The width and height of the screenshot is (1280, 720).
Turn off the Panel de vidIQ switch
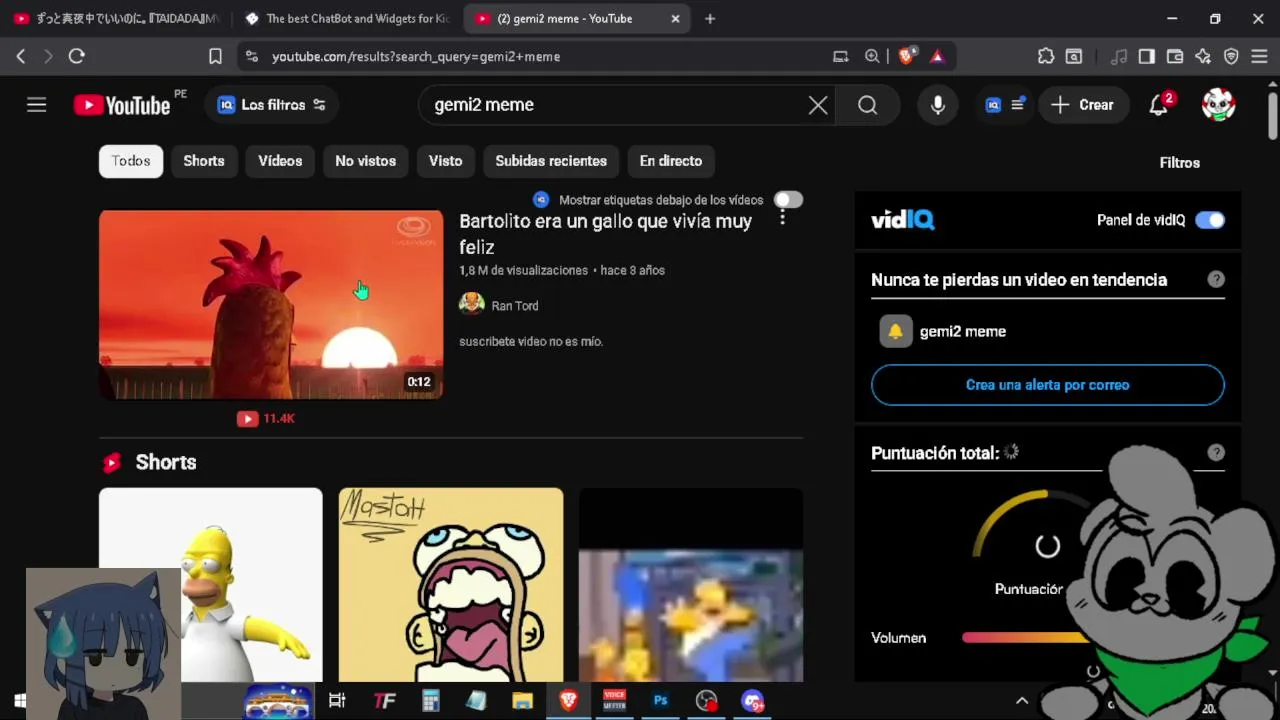point(1210,220)
